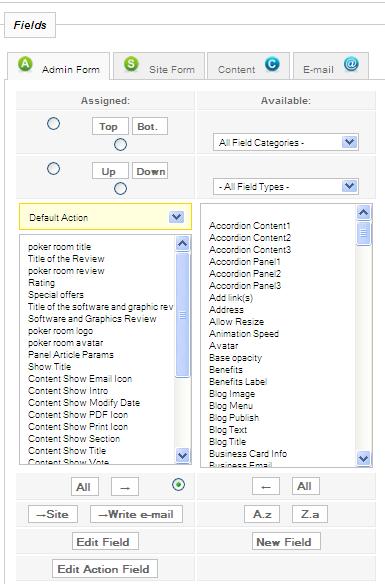Screen dimensions: 385x584
Task: Select 'Business Card Info' in Available list
Action: pyautogui.click(x=248, y=453)
